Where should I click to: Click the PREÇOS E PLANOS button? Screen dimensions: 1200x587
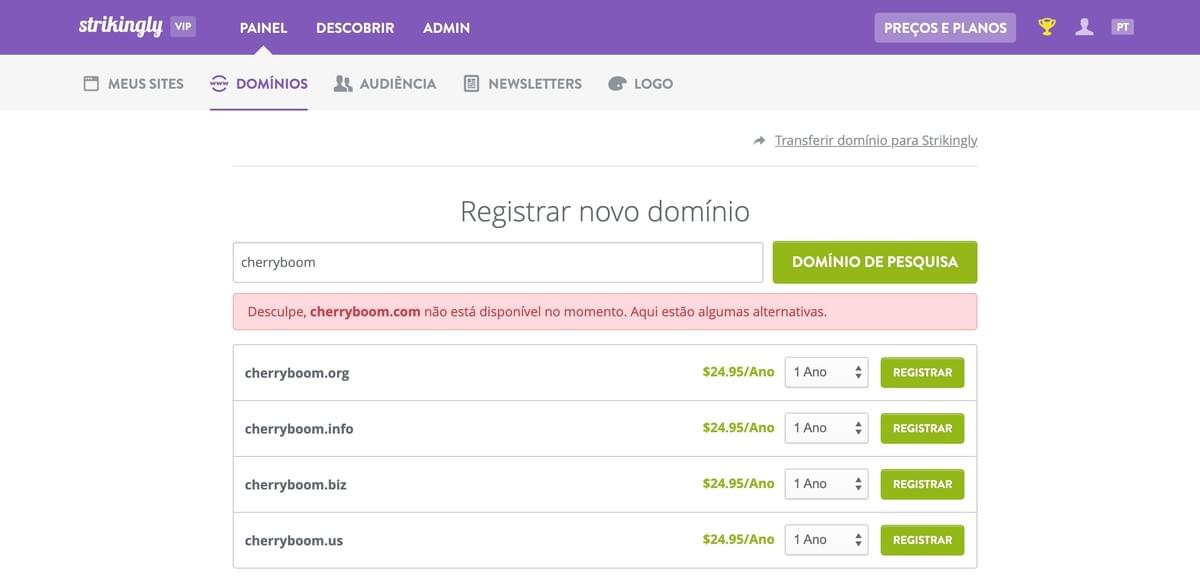pos(945,27)
